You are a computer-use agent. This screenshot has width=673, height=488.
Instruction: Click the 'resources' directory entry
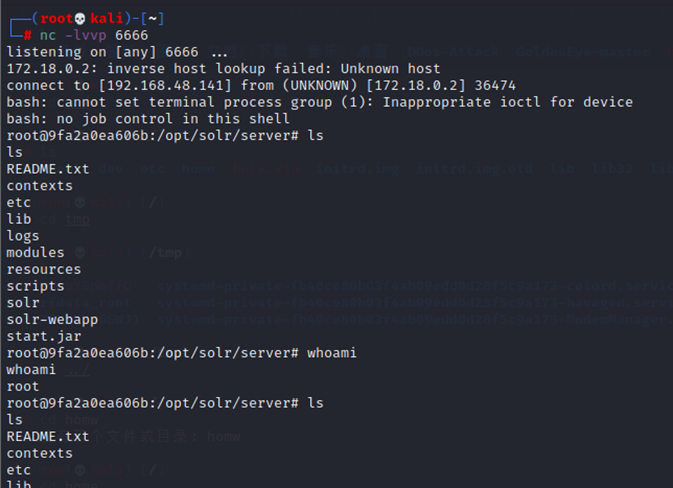pyautogui.click(x=43, y=269)
